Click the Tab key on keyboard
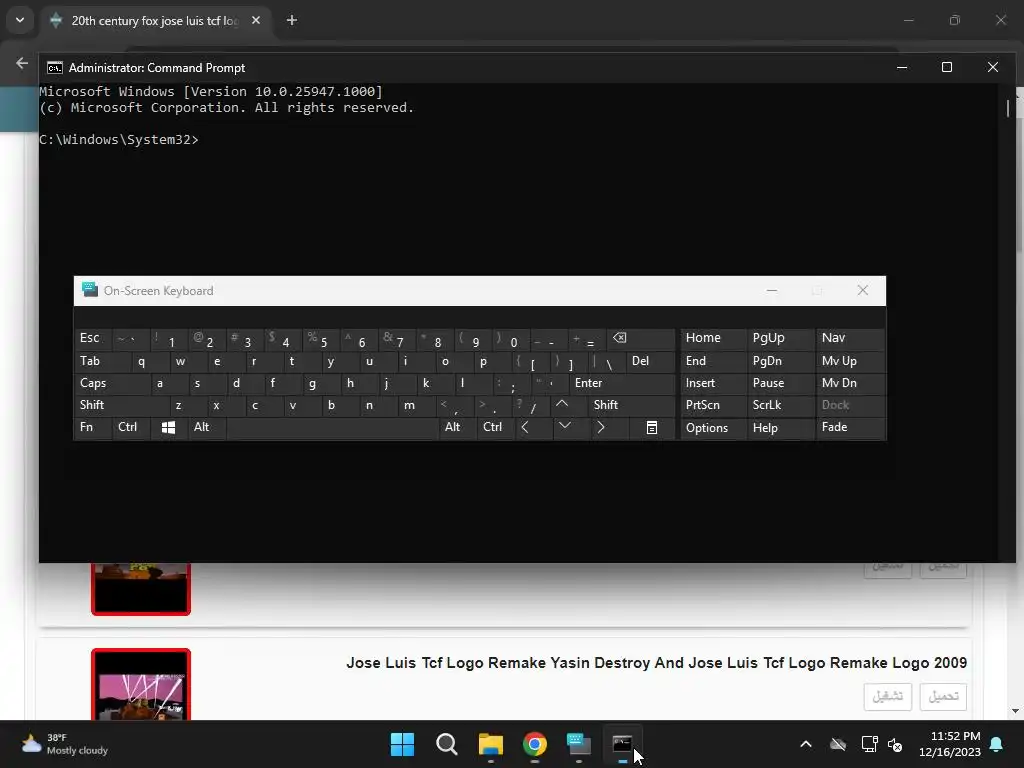This screenshot has height=768, width=1024. [103, 361]
